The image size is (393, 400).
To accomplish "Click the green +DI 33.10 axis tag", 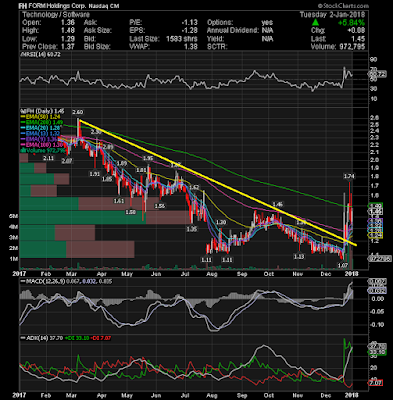I will pos(377,352).
